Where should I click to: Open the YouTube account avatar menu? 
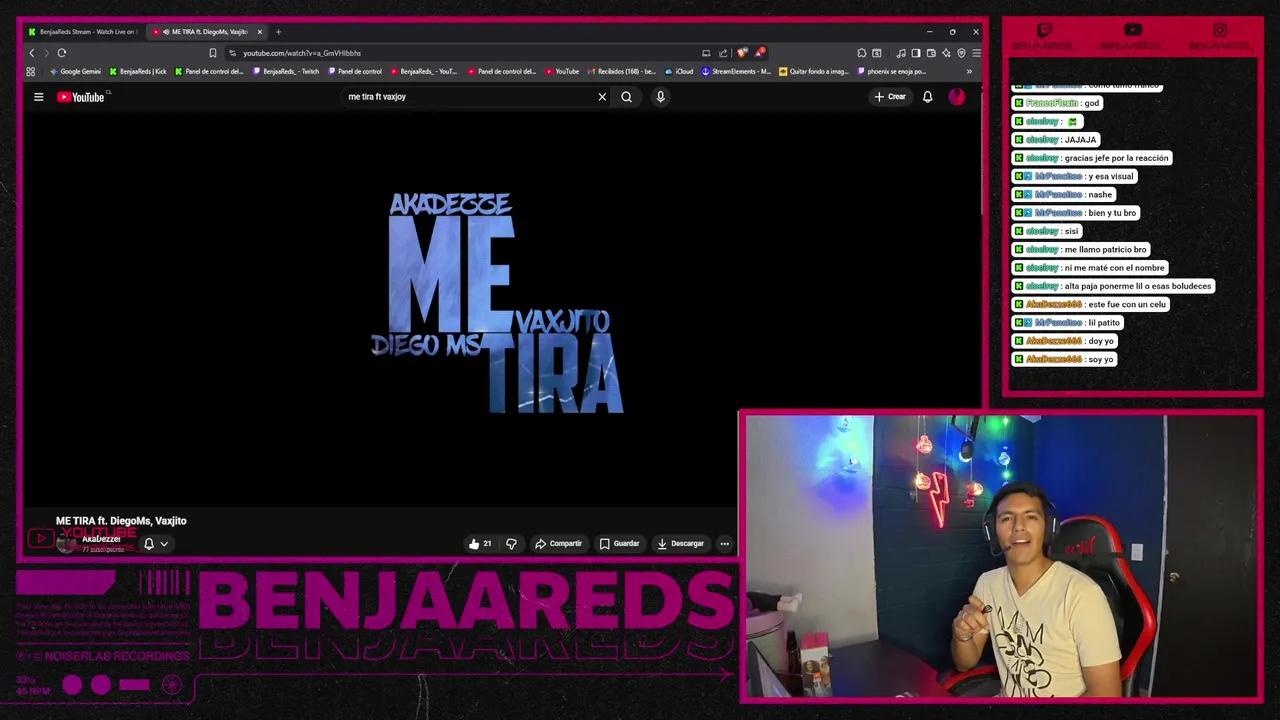[957, 97]
